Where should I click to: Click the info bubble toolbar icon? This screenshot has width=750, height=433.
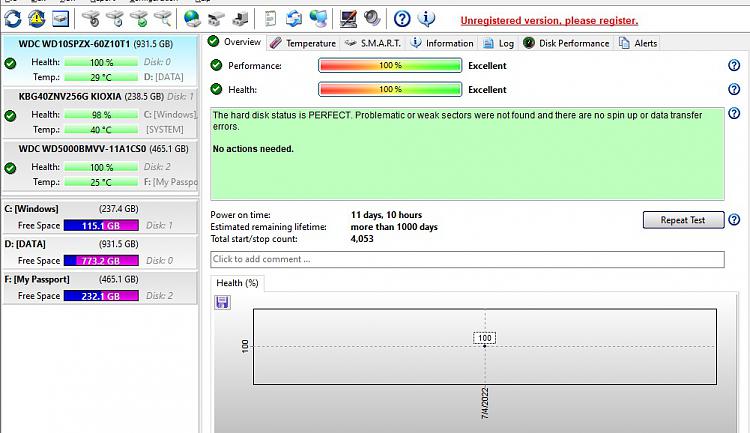[426, 19]
